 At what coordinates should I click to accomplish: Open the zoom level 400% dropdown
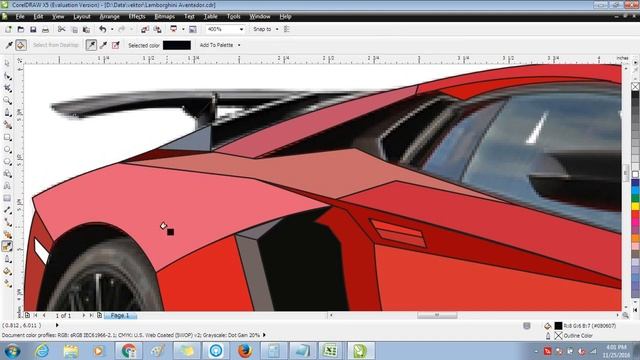coord(241,29)
